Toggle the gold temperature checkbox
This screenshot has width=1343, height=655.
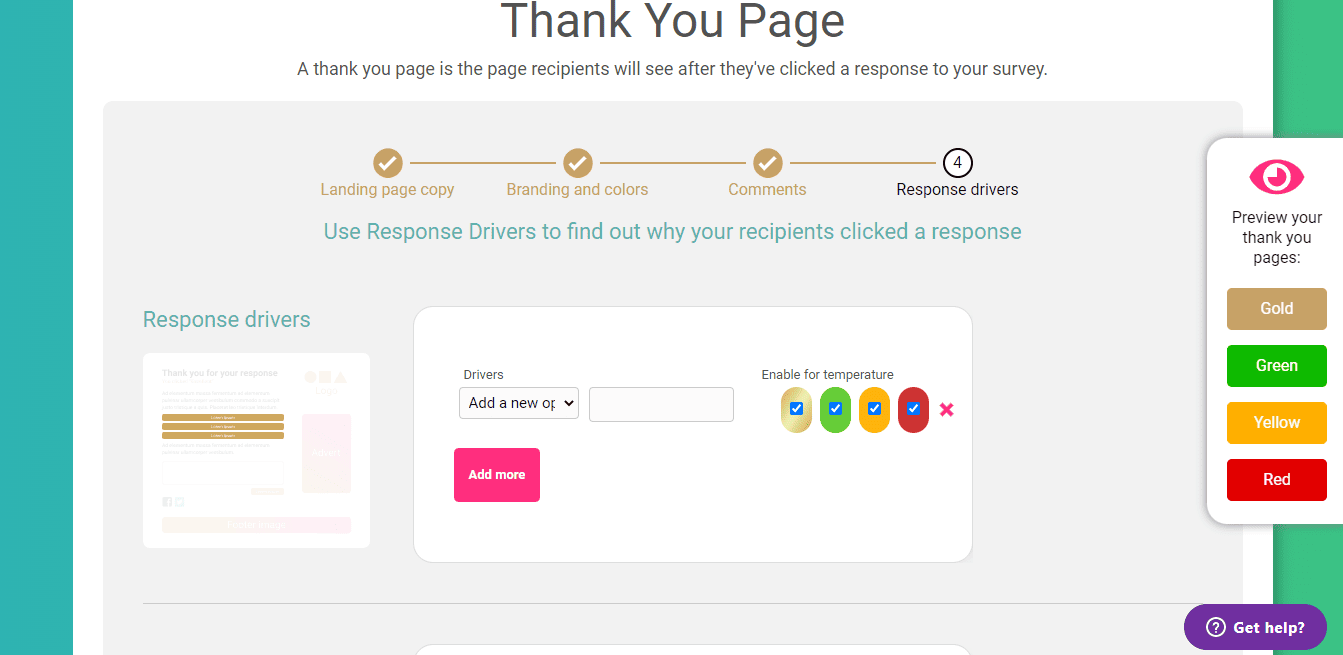click(x=796, y=409)
